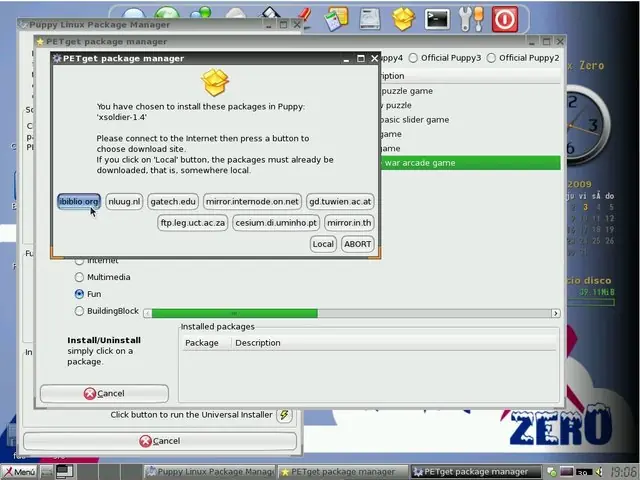The width and height of the screenshot is (640, 480).
Task: Select the Multimedia category radio
Action: 79,277
